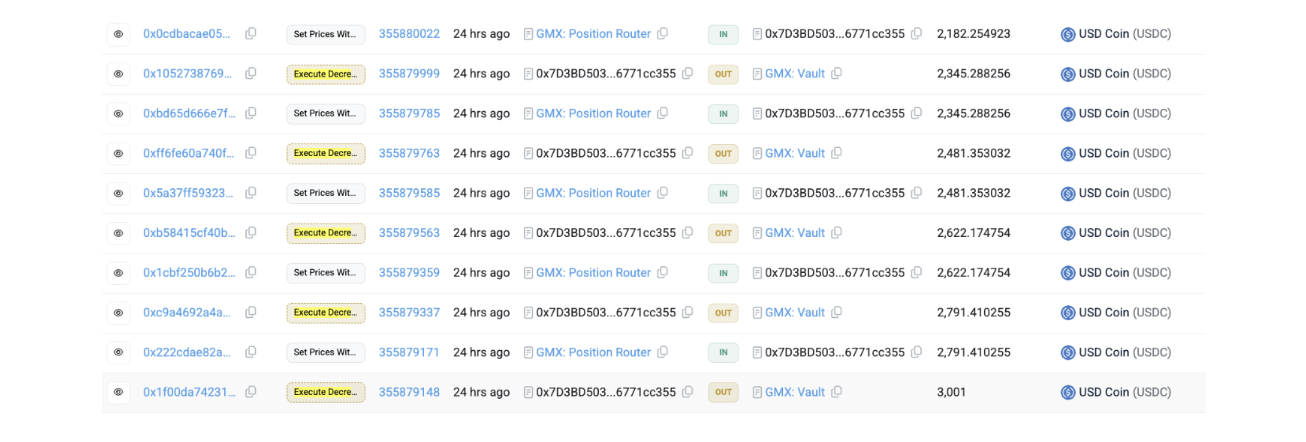Screen dimensions: 1306x442
Task: Open block 355879359
Action: [409, 273]
